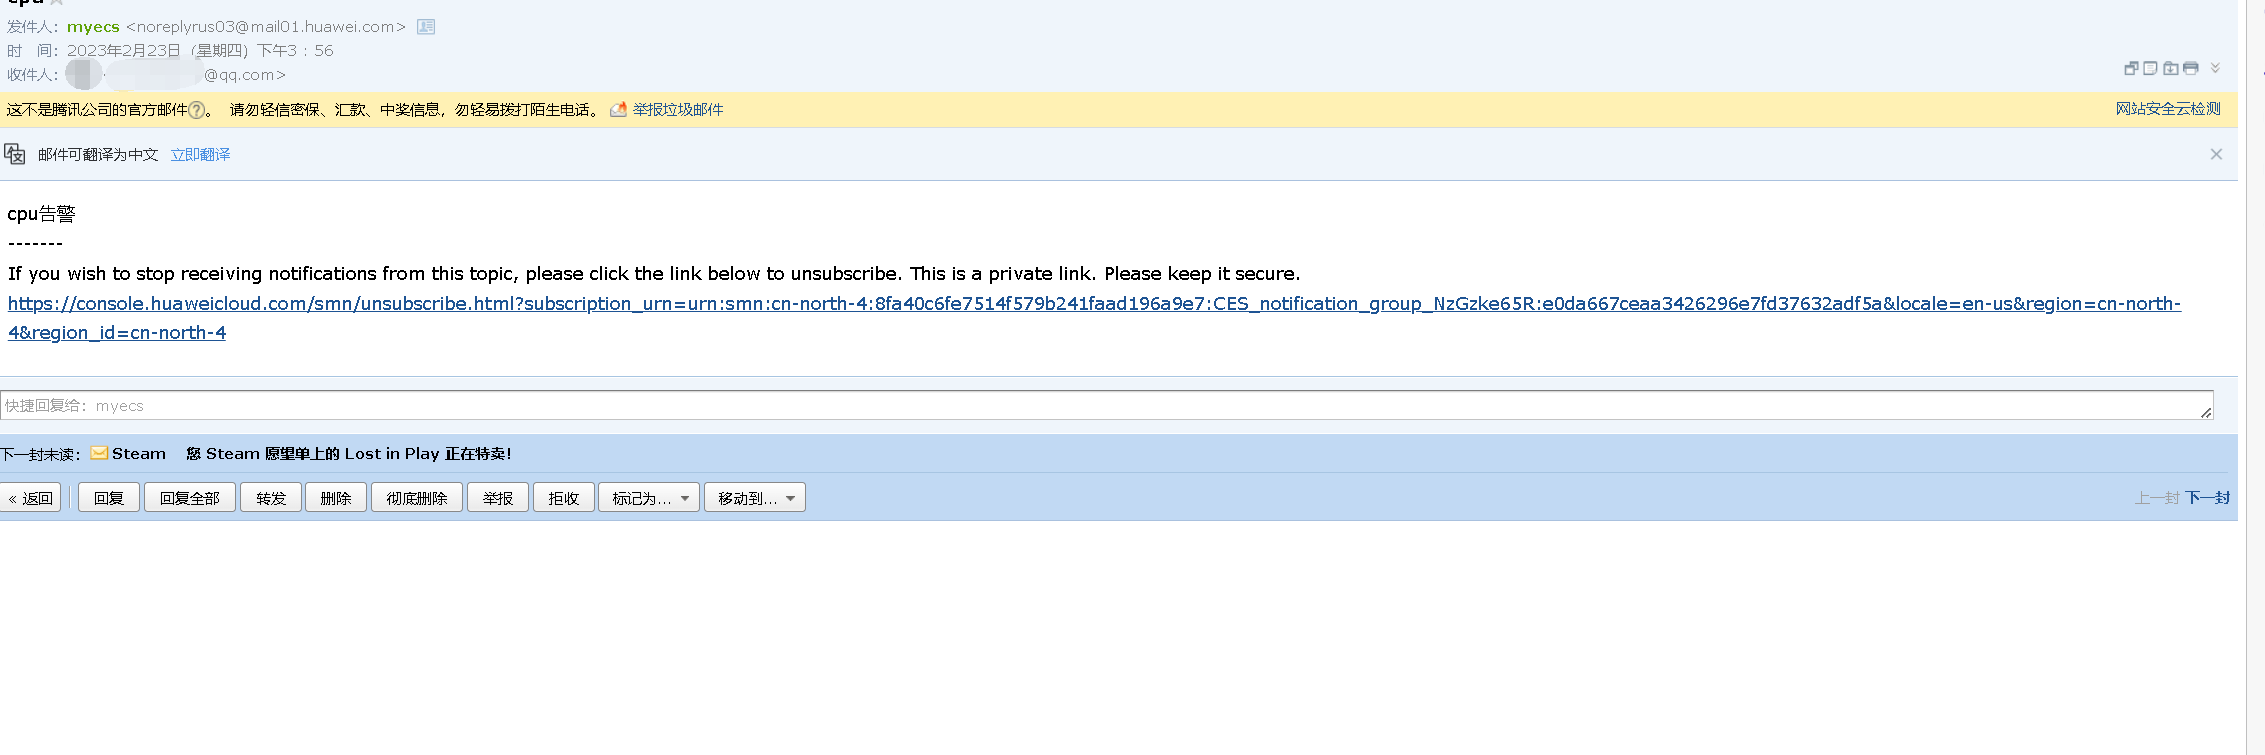The image size is (2265, 755).
Task: Print this email using printer icon
Action: (2191, 68)
